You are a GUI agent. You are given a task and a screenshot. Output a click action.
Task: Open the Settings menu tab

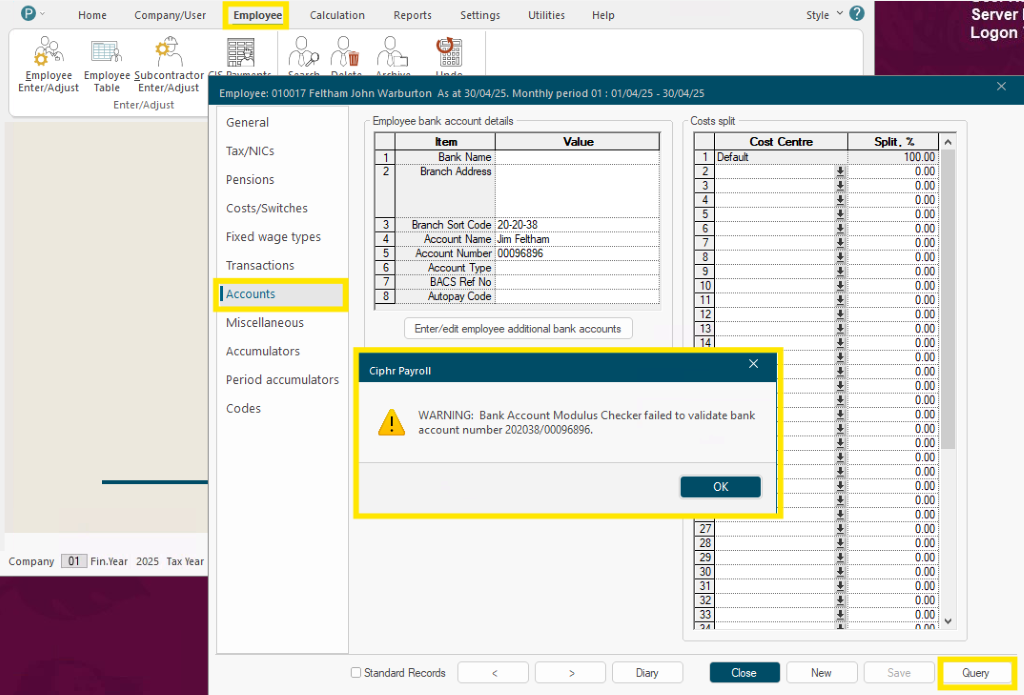pos(480,15)
